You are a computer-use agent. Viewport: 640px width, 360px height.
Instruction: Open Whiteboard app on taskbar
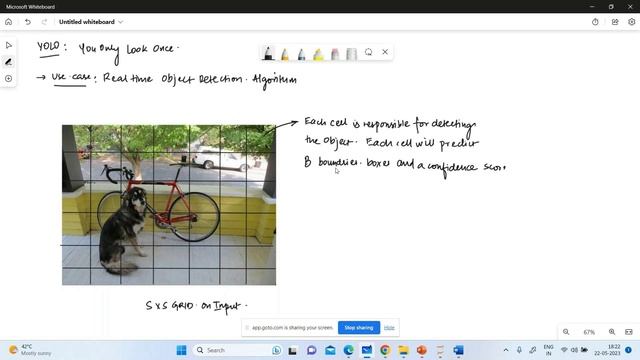click(367, 350)
